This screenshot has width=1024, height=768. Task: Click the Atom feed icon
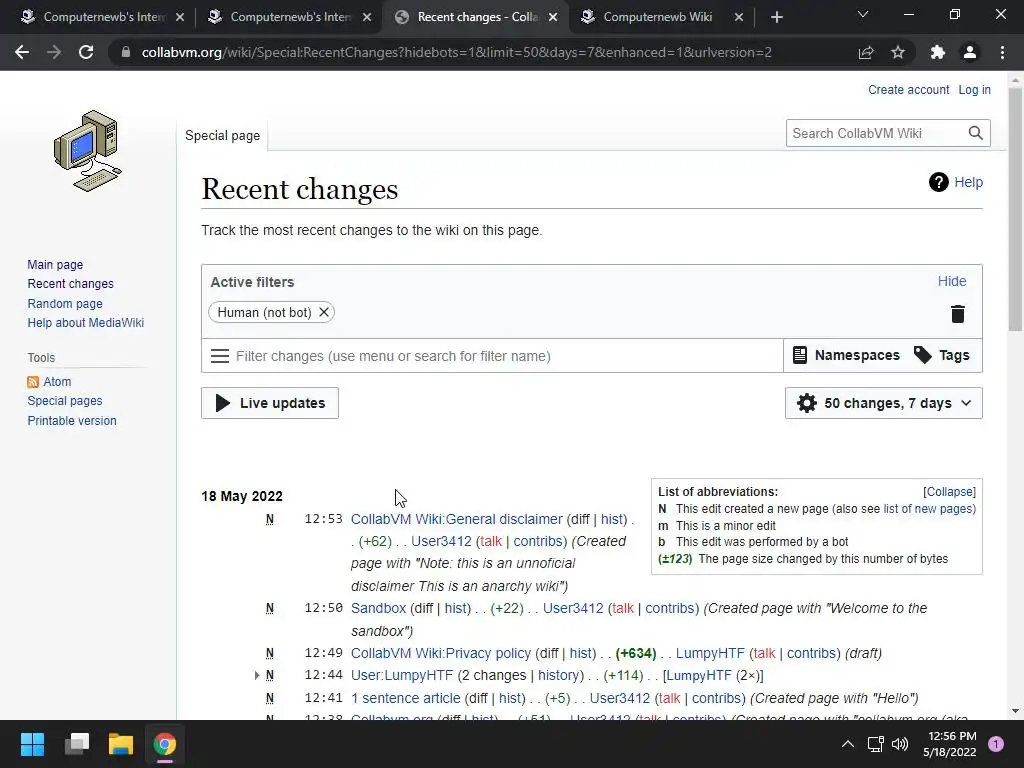[33, 382]
